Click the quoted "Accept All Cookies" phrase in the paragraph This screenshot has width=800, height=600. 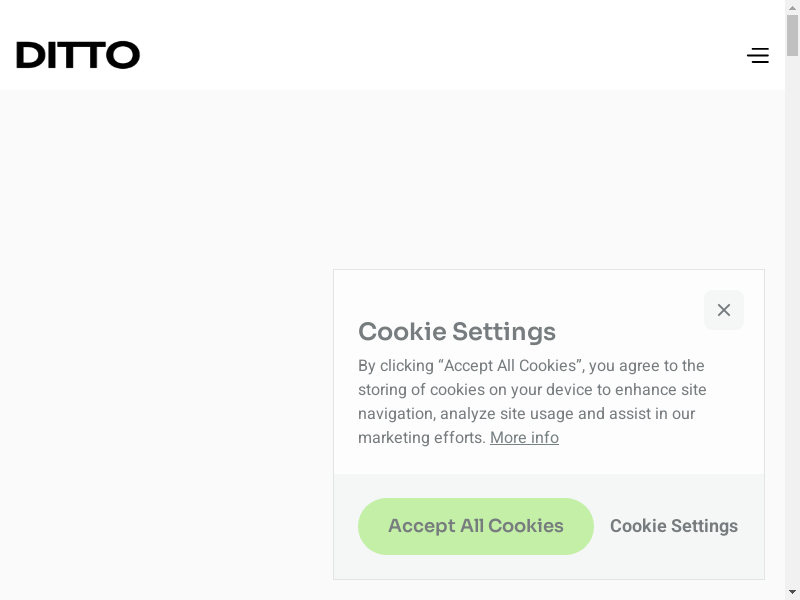(508, 366)
